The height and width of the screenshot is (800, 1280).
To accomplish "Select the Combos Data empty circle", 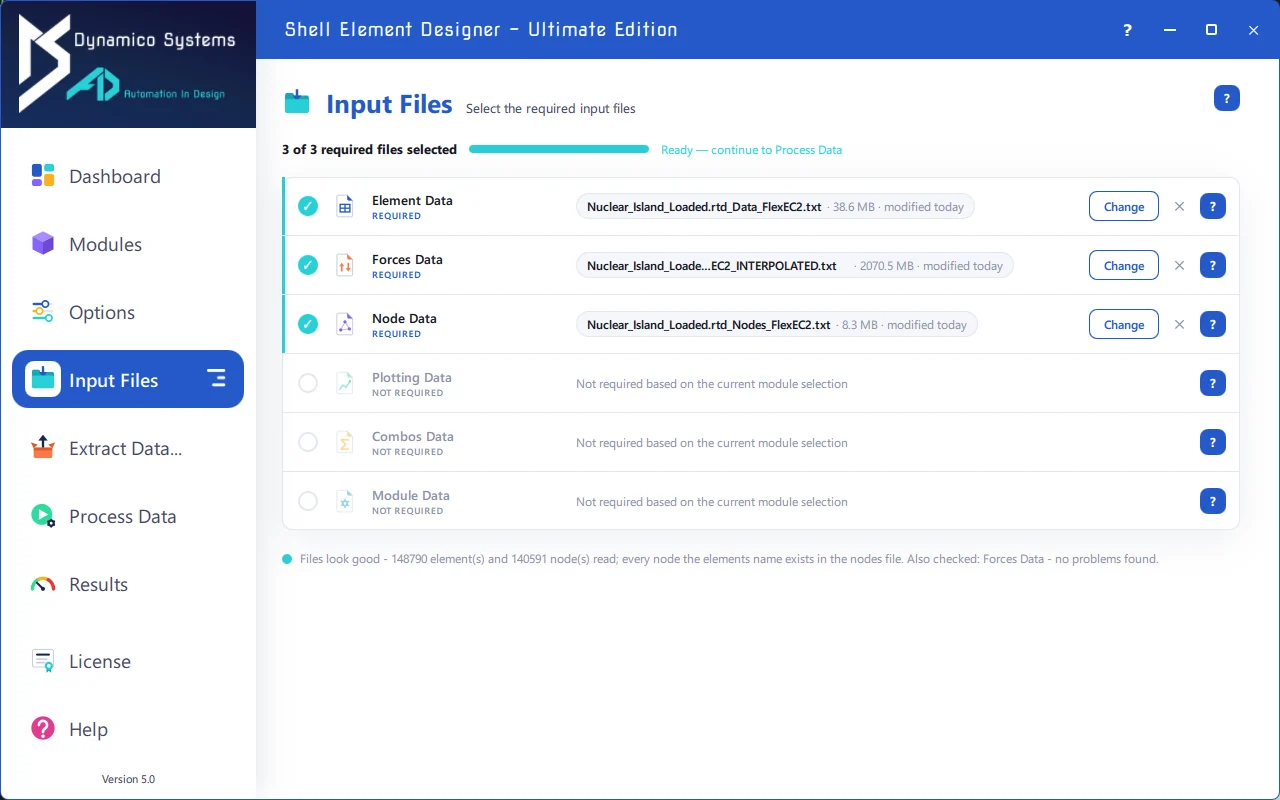I will 308,443.
